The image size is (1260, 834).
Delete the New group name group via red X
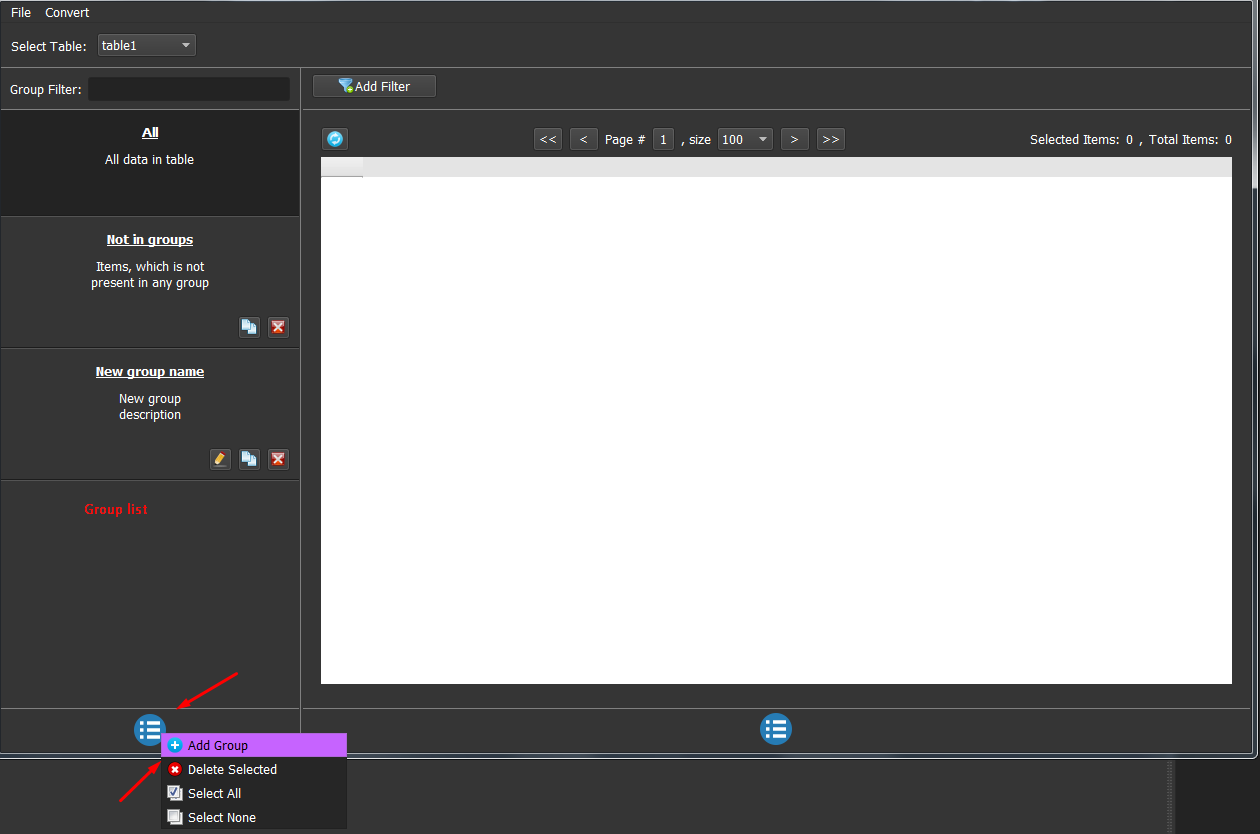[278, 459]
